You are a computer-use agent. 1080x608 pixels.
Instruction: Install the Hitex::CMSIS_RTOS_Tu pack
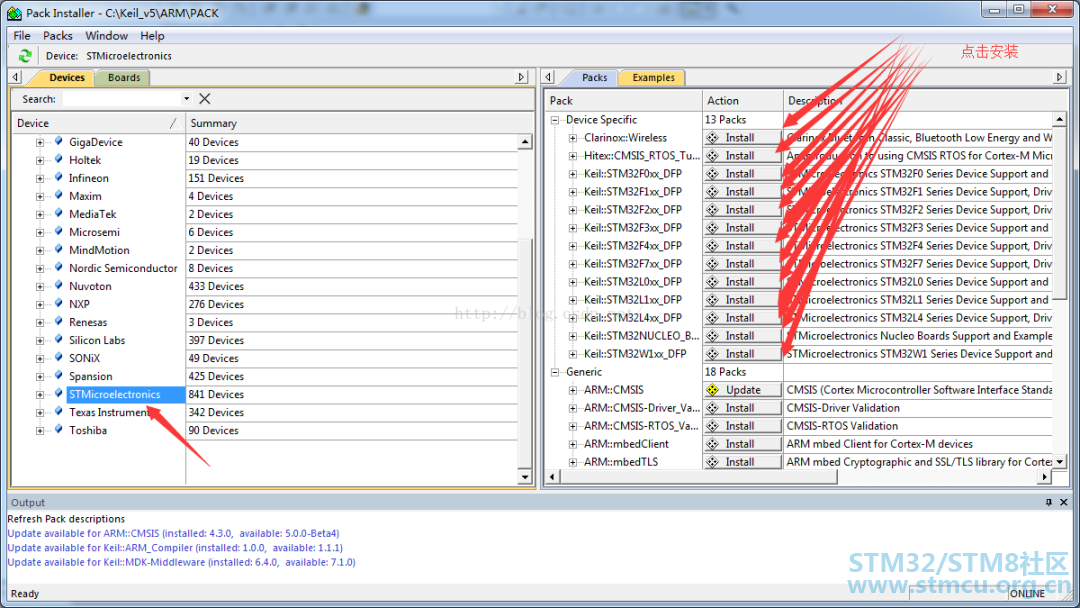(x=742, y=156)
